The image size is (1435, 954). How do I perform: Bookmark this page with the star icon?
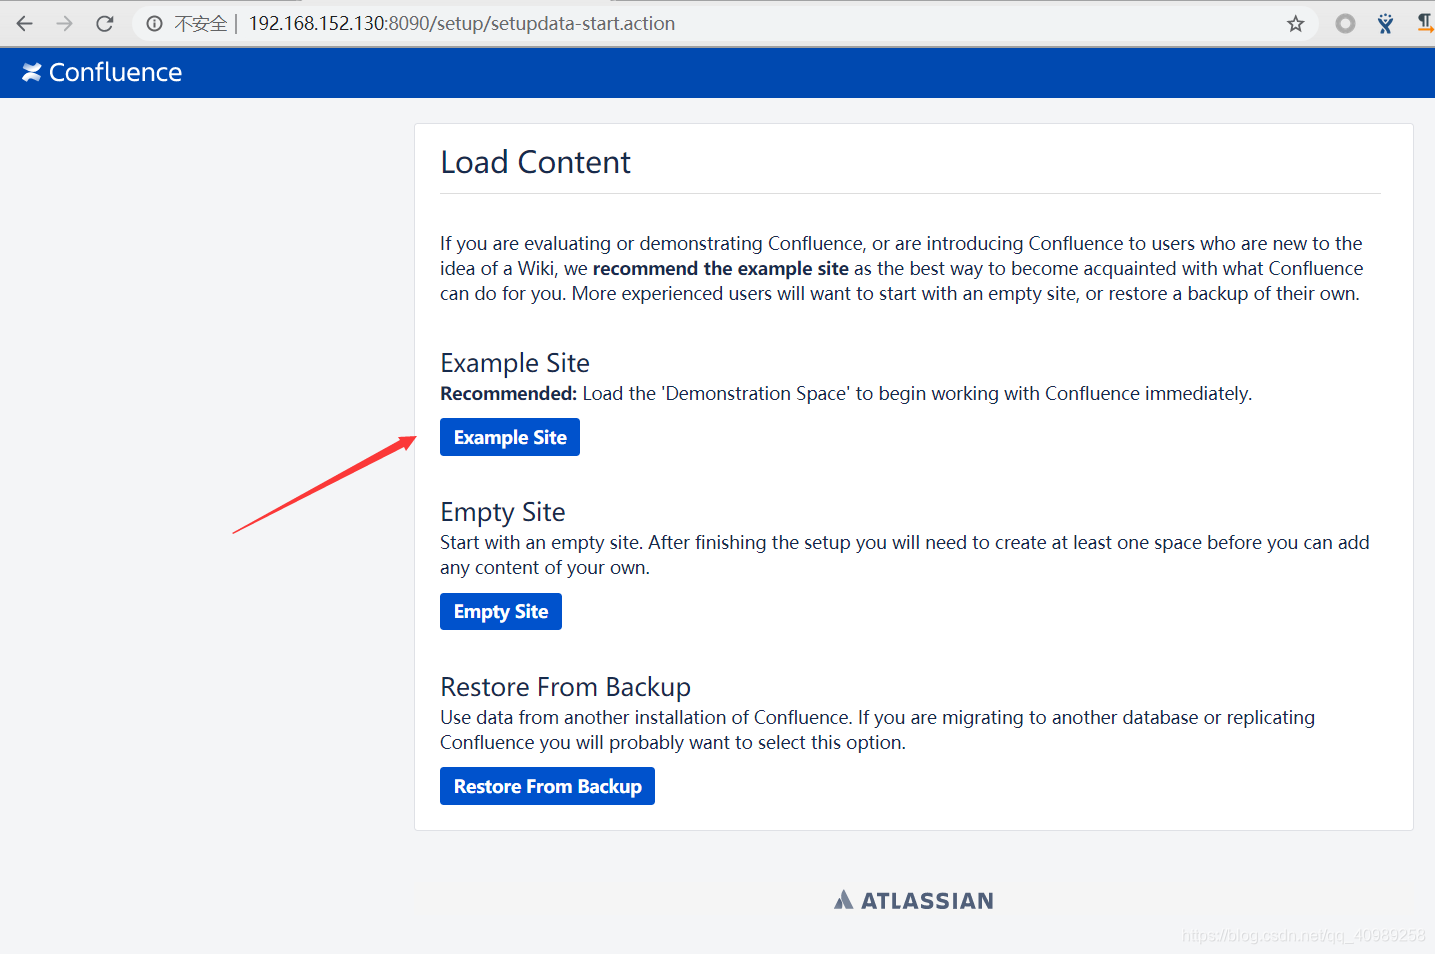pos(1296,23)
